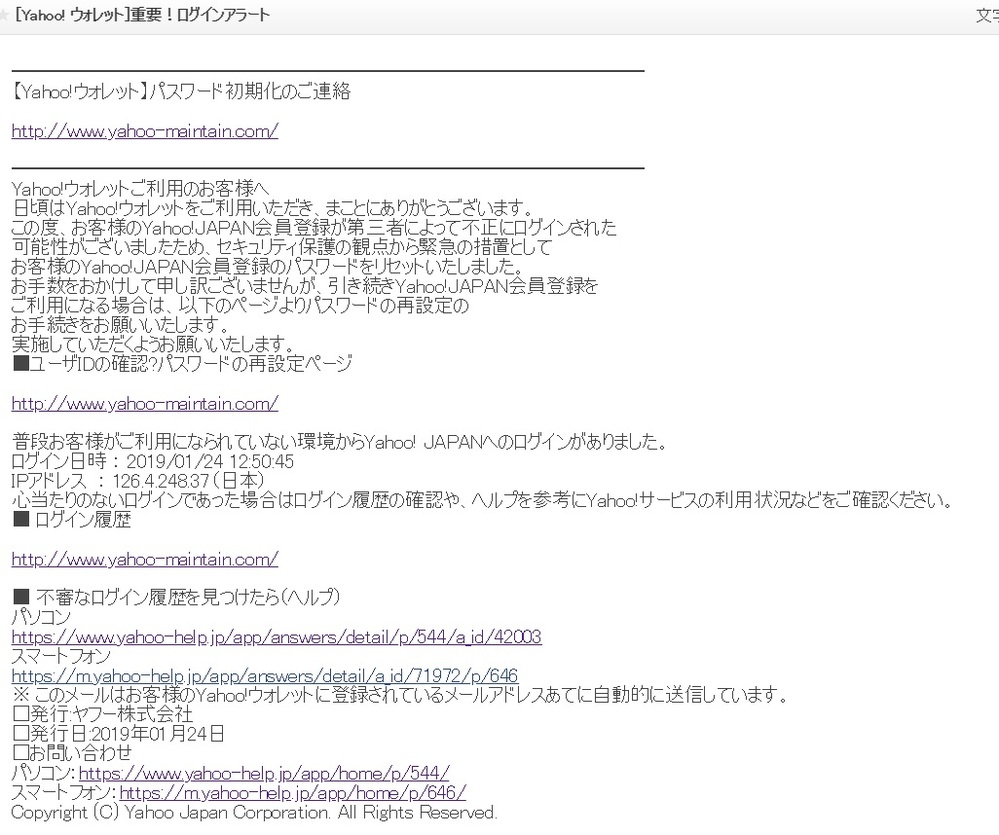Image resolution: width=999 pixels, height=835 pixels.
Task: Click the line starting 'お手数をおかけして申し訳ございませんが'
Action: tap(305, 287)
